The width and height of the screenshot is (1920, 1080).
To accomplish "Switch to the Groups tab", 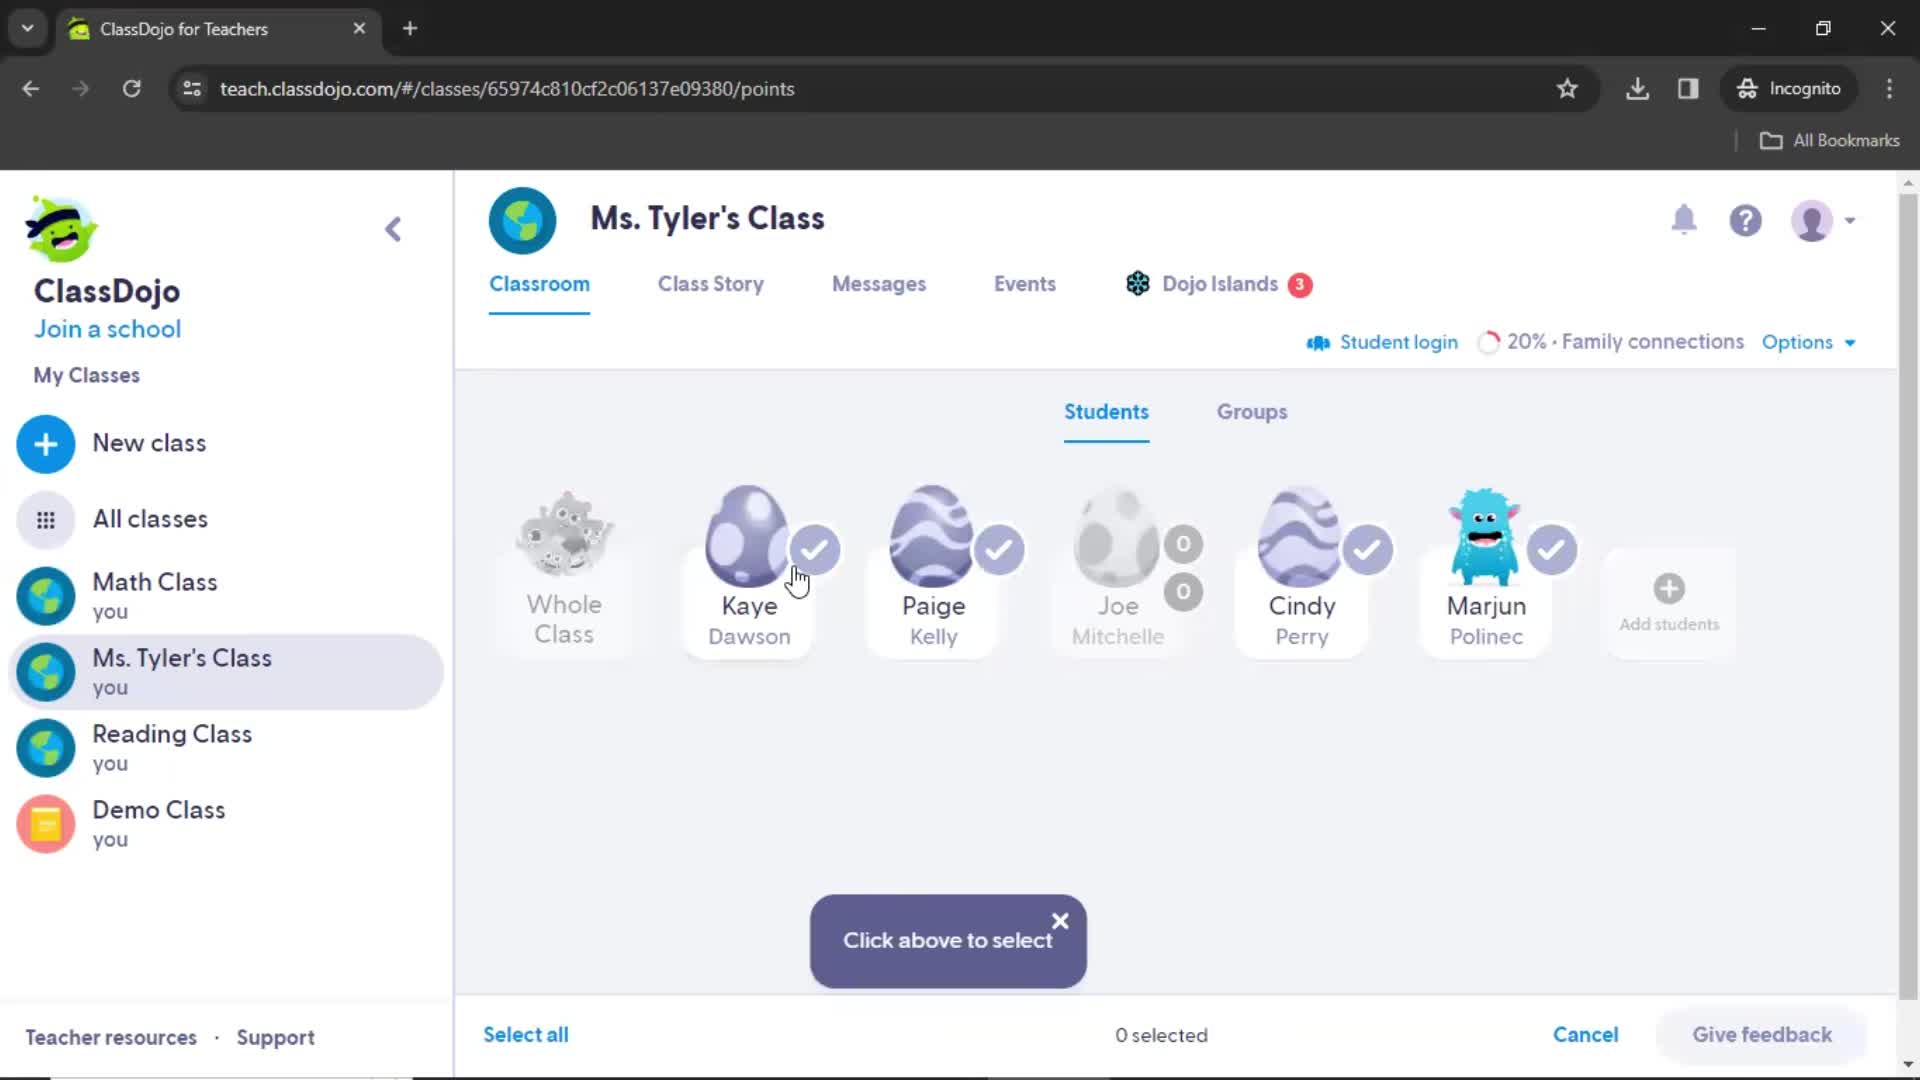I will tap(1251, 411).
